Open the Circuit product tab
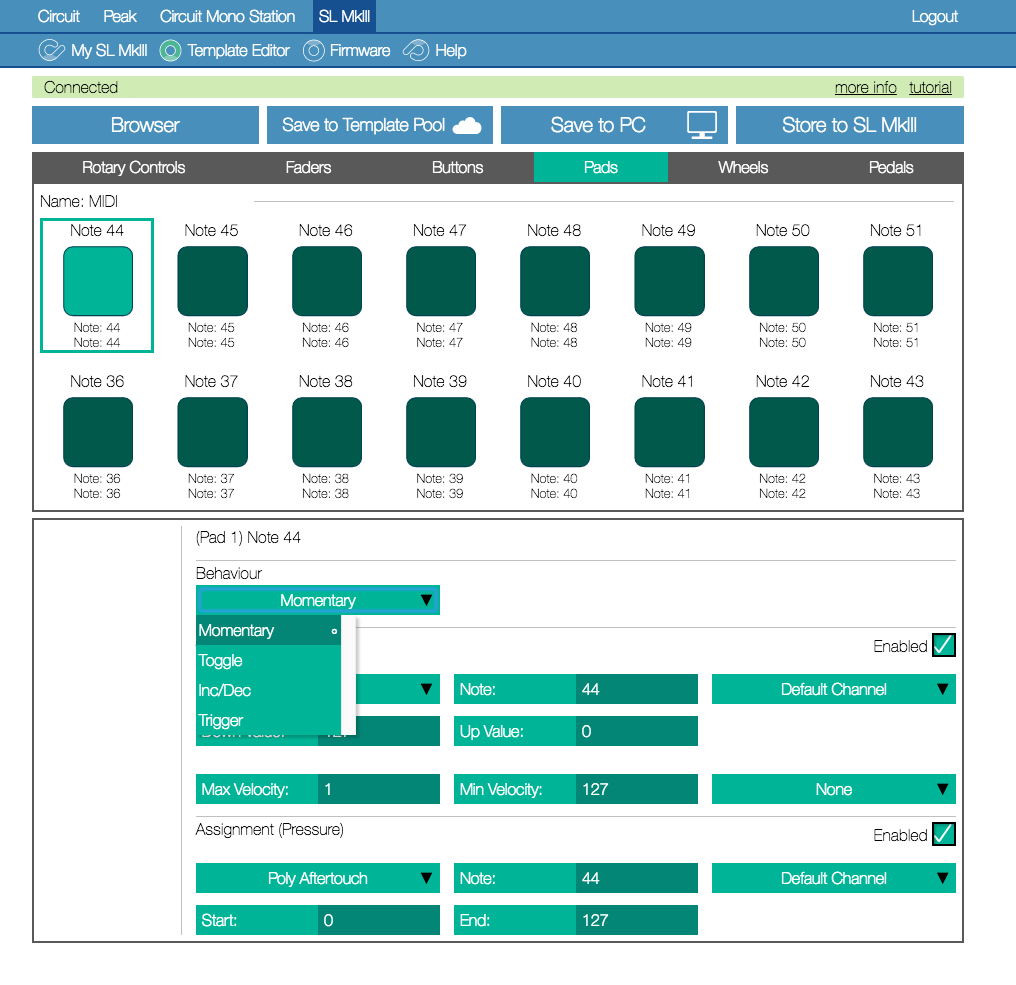 (x=58, y=16)
